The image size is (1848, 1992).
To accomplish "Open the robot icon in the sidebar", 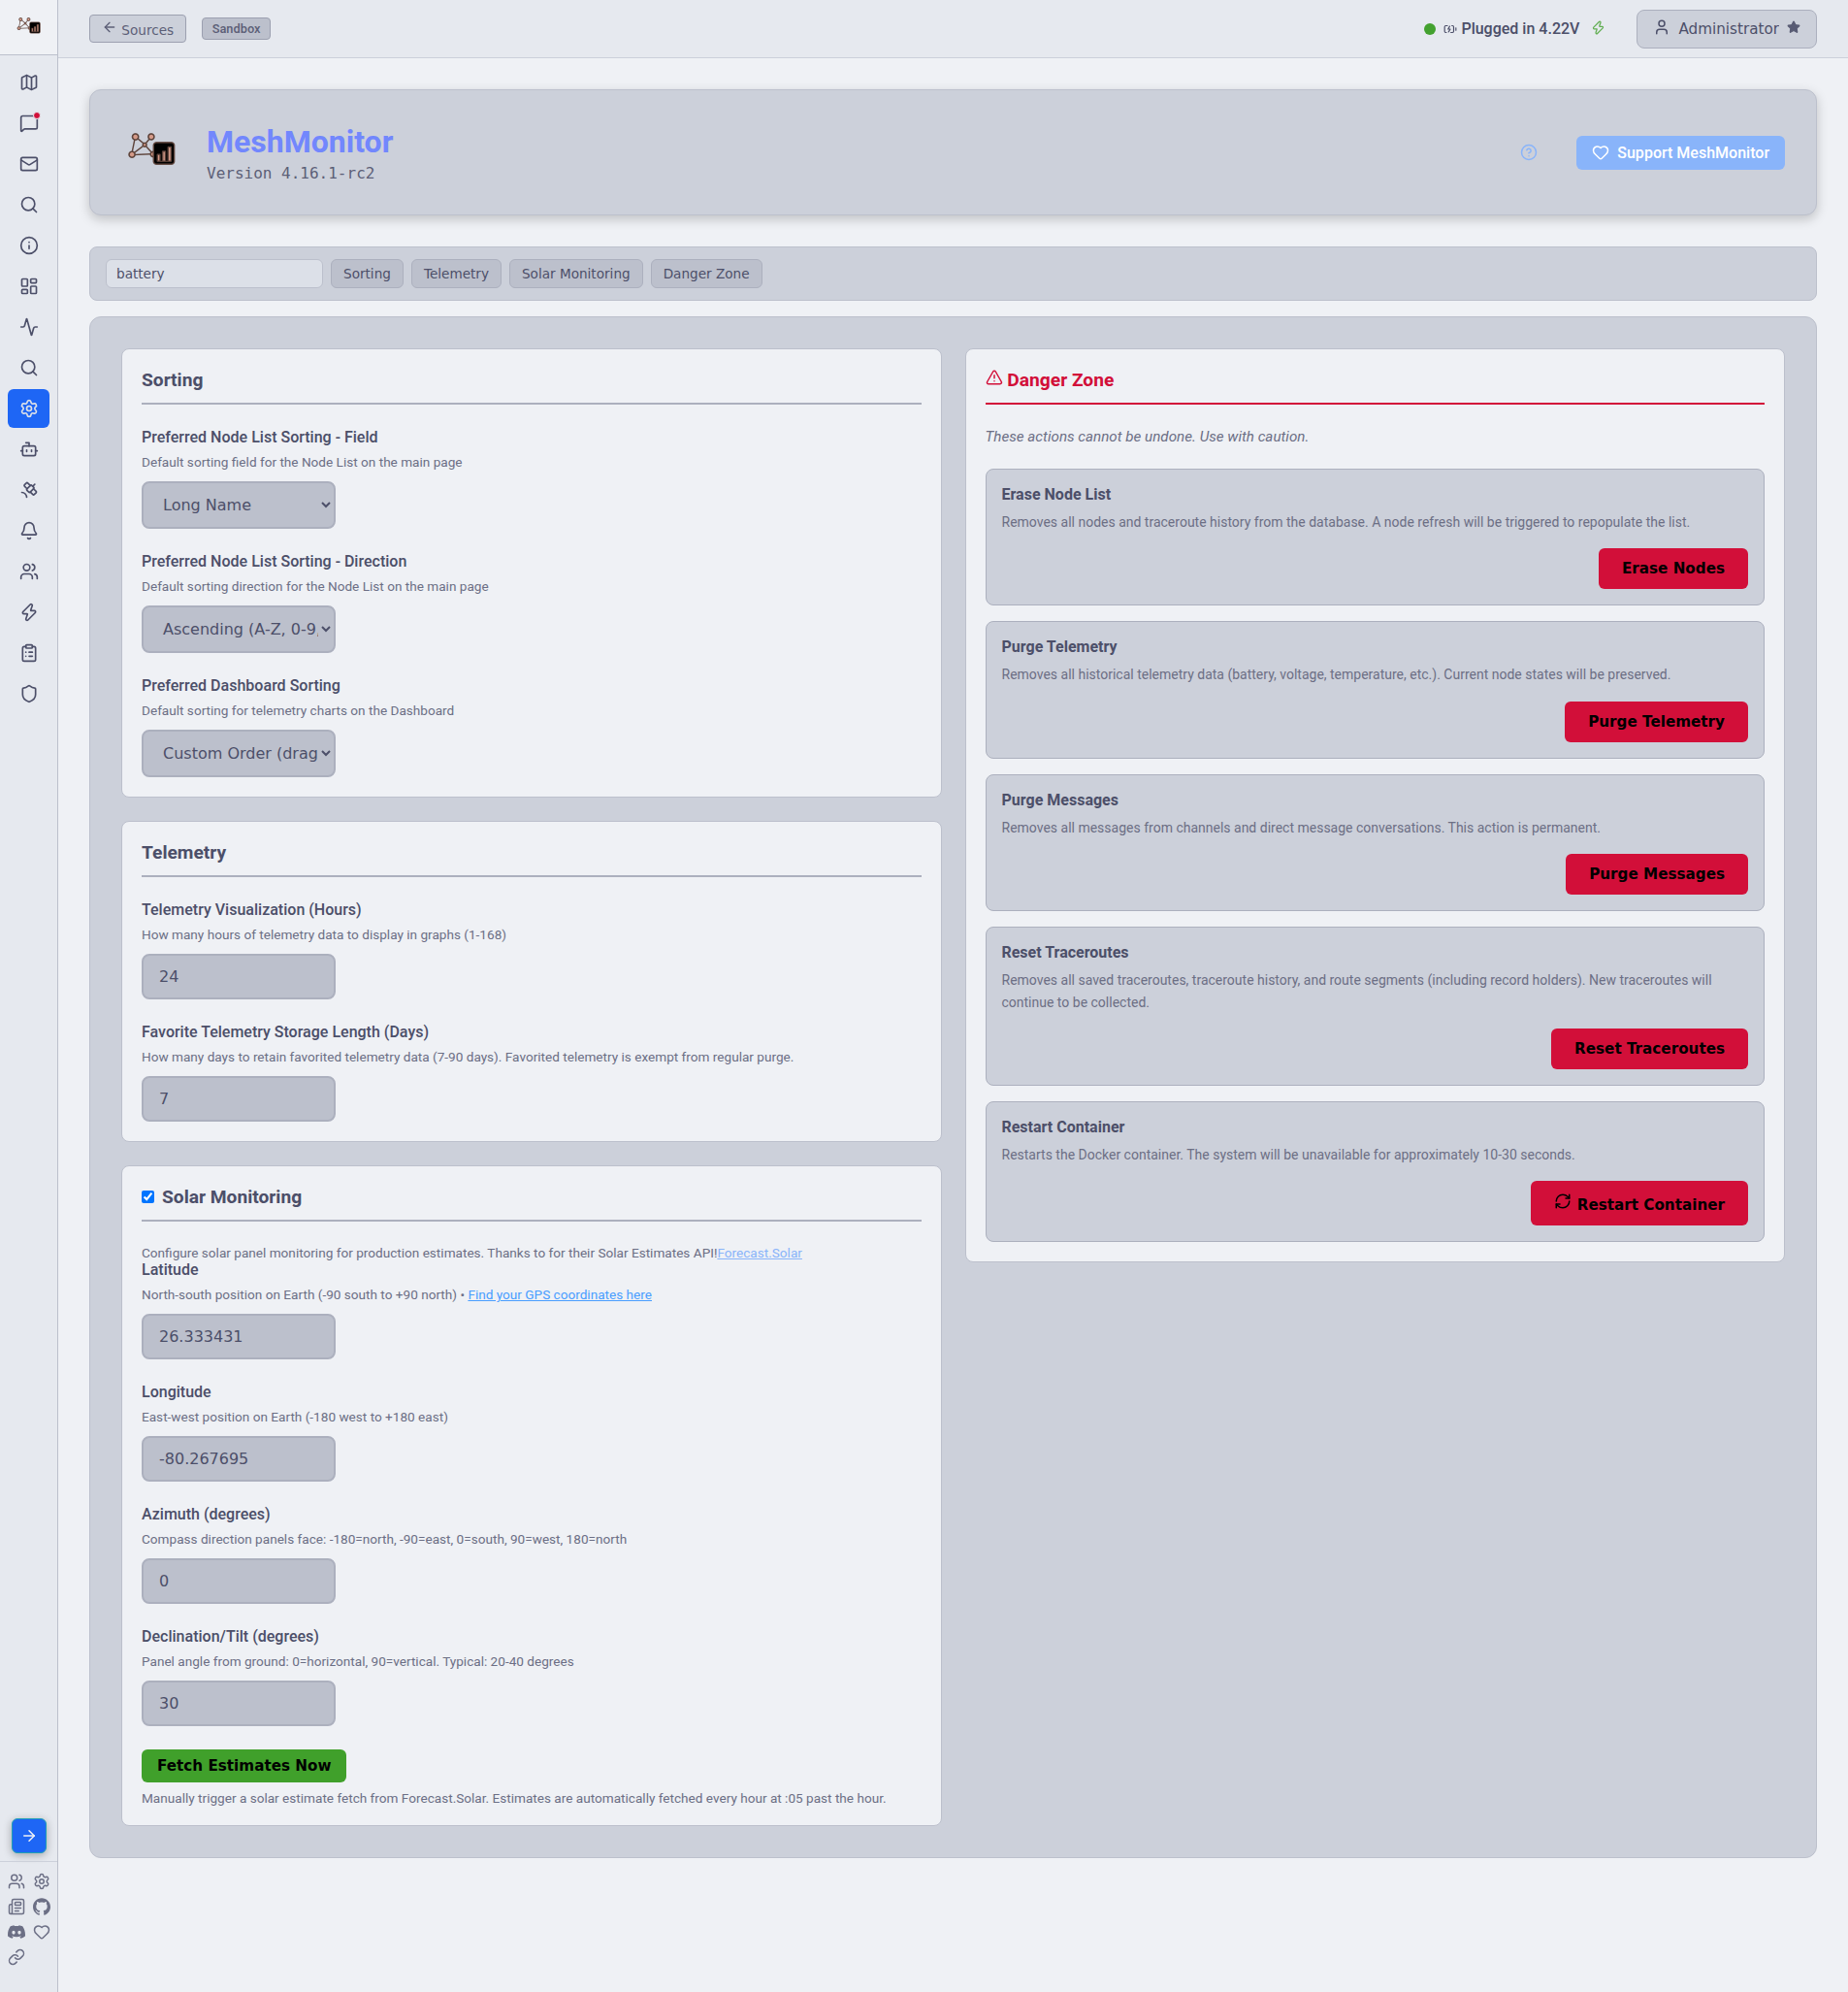I will click(29, 449).
